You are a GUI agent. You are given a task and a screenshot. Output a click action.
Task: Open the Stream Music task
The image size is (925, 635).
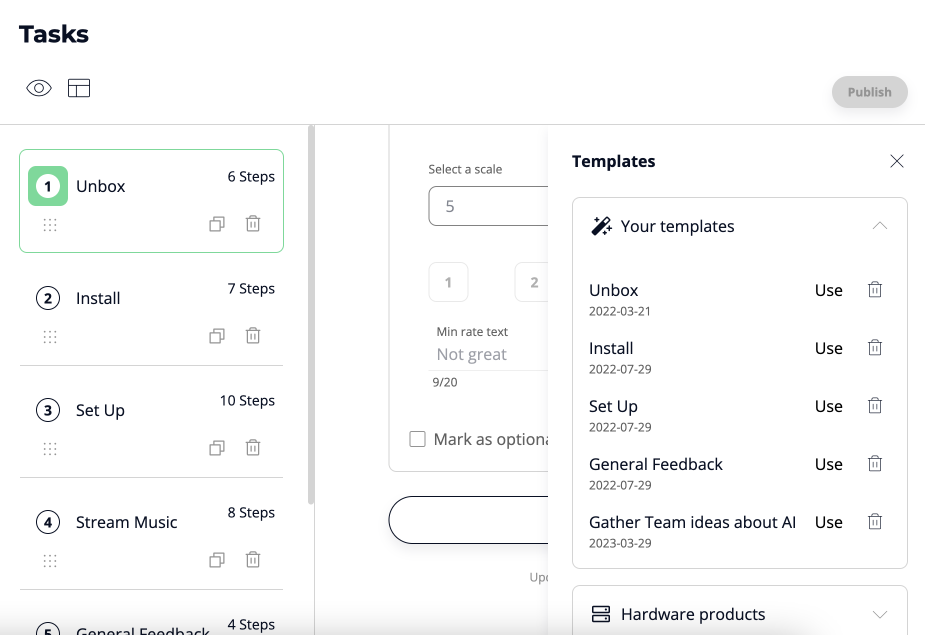tap(126, 522)
